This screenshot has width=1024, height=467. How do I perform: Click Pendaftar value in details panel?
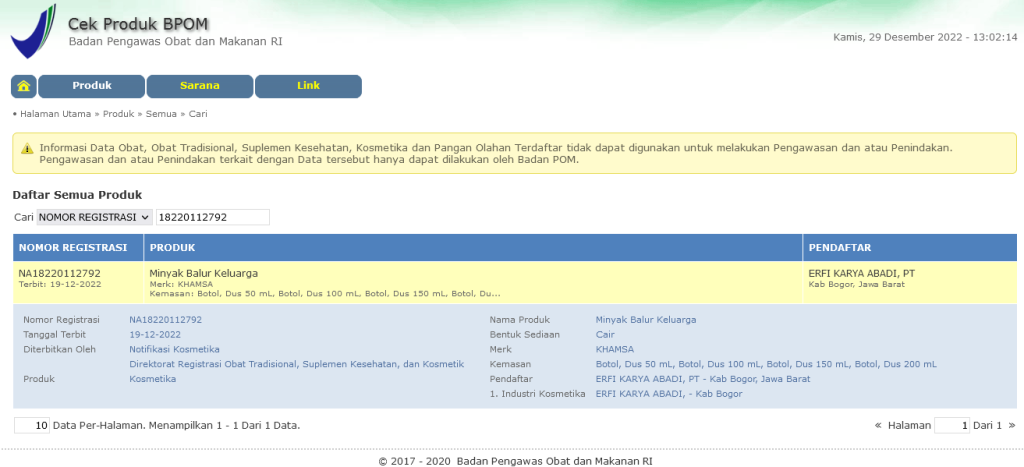[703, 379]
